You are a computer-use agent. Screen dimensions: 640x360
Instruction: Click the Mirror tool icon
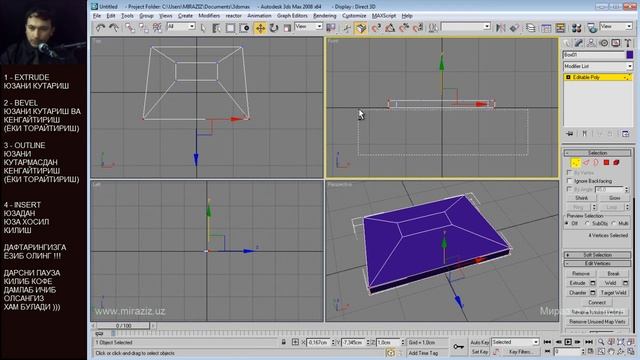500,28
